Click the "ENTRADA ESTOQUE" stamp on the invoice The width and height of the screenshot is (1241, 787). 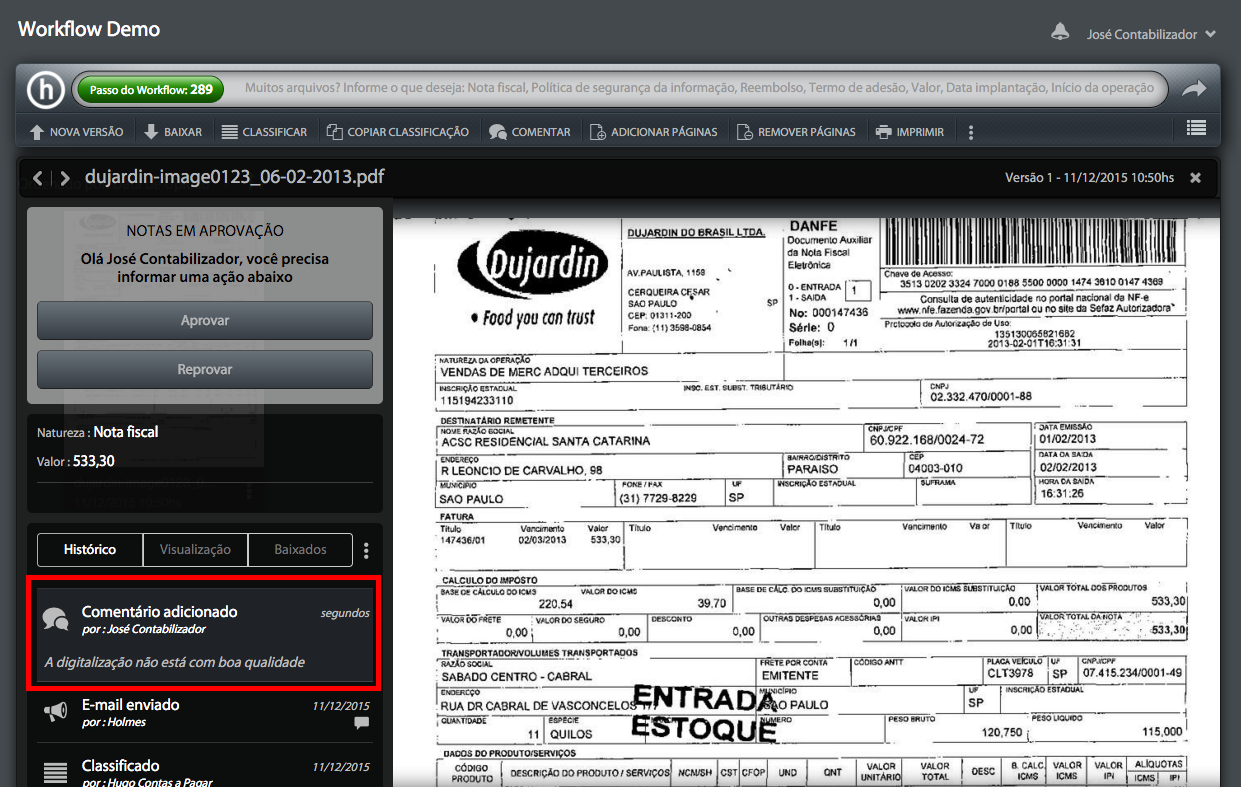click(704, 713)
